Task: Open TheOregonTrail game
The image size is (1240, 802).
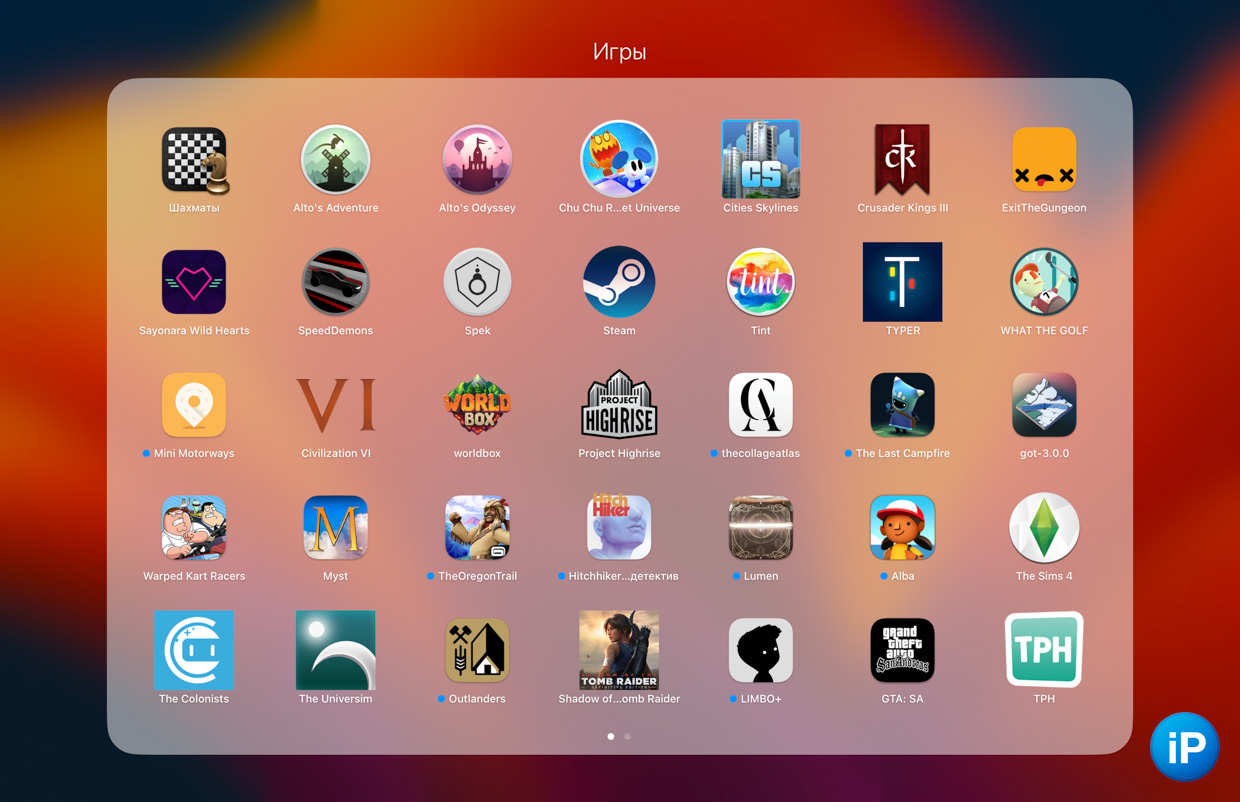Action: [x=477, y=528]
